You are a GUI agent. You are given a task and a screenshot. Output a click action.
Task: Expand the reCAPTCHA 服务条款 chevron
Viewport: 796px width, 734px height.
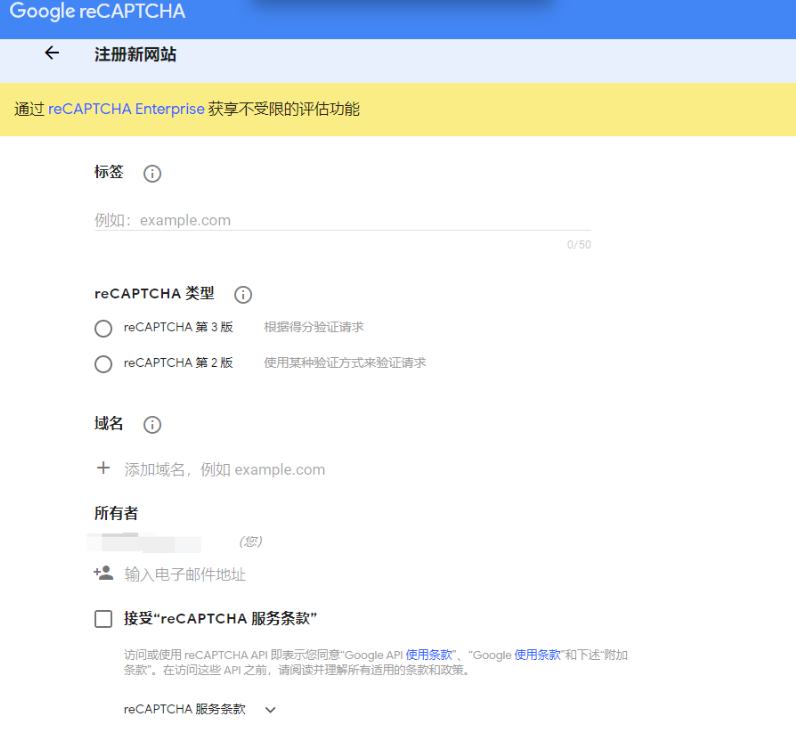(269, 710)
